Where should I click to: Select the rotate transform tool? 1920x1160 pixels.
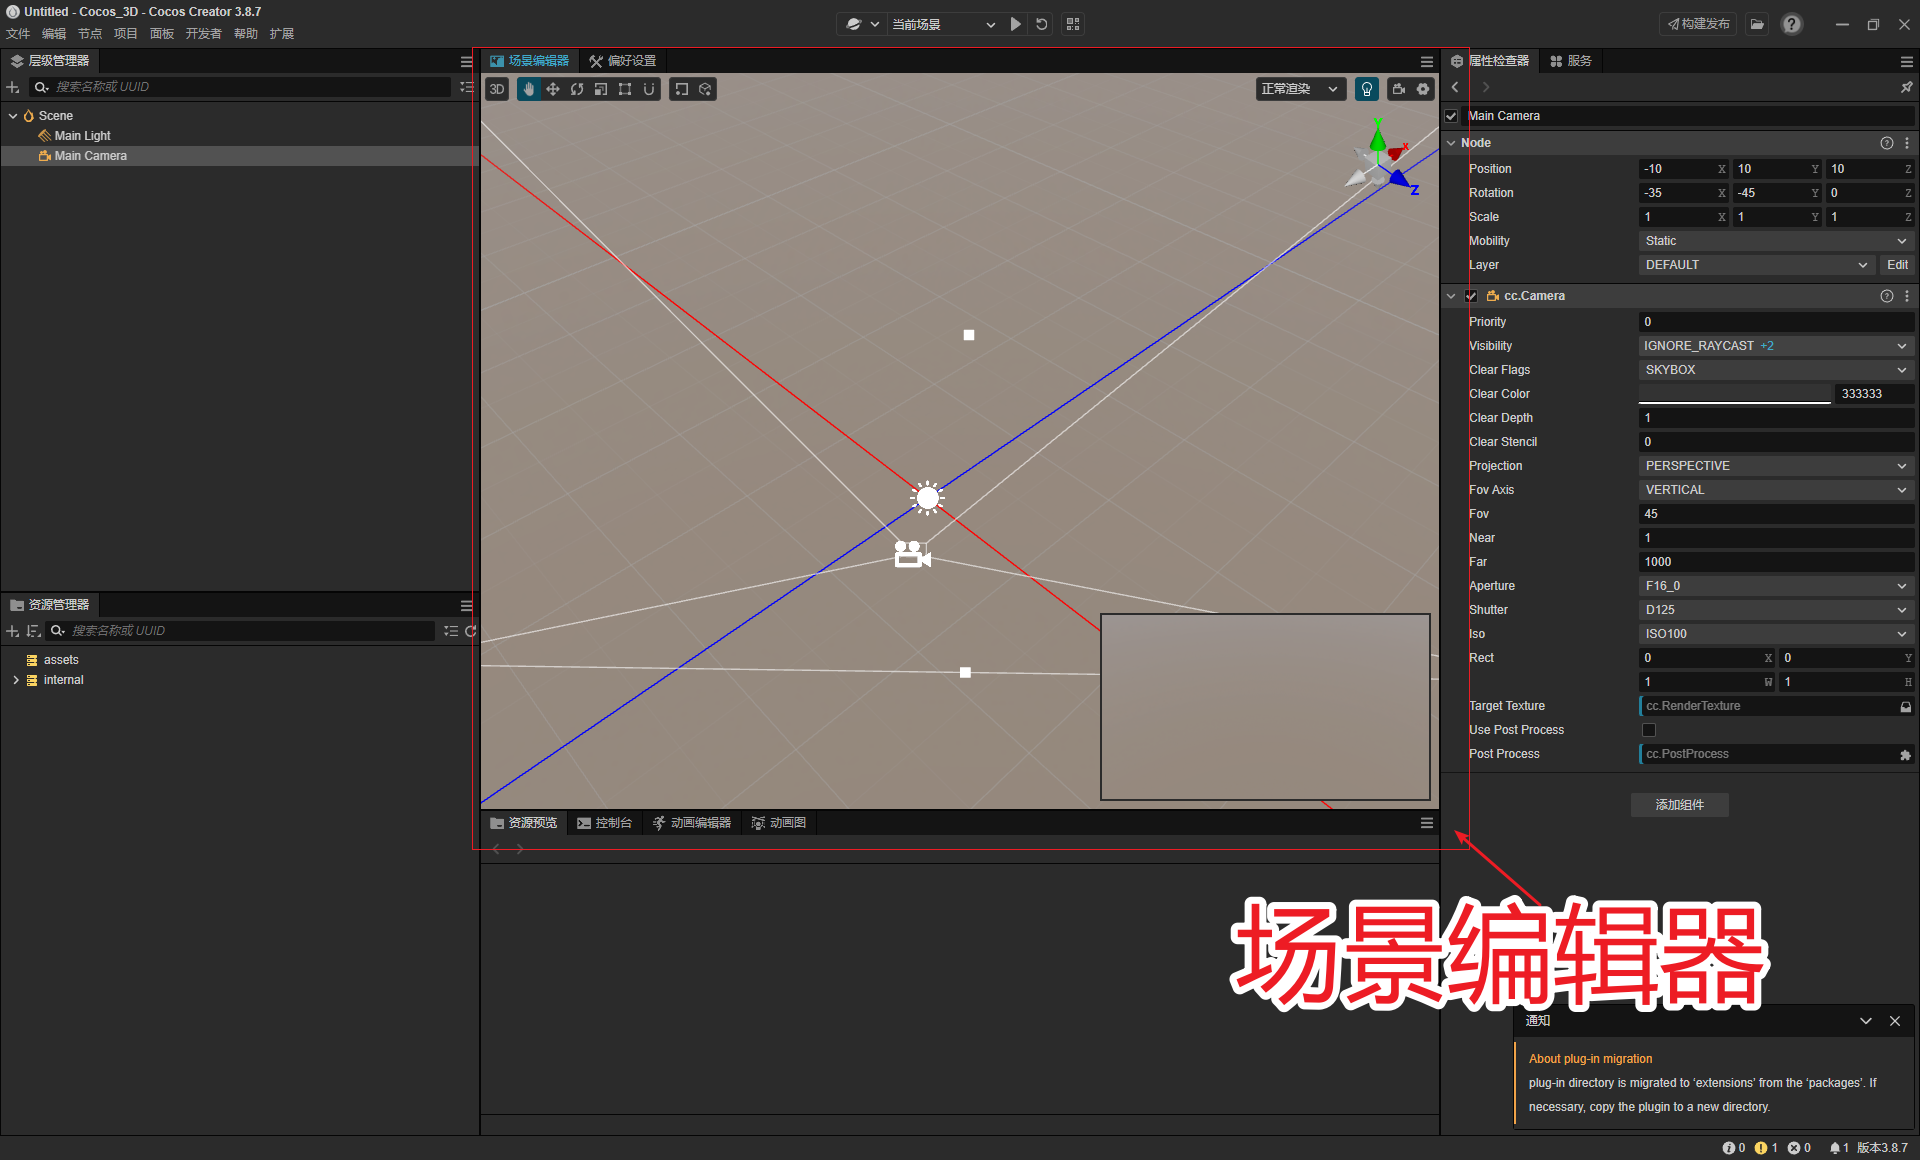pyautogui.click(x=577, y=89)
